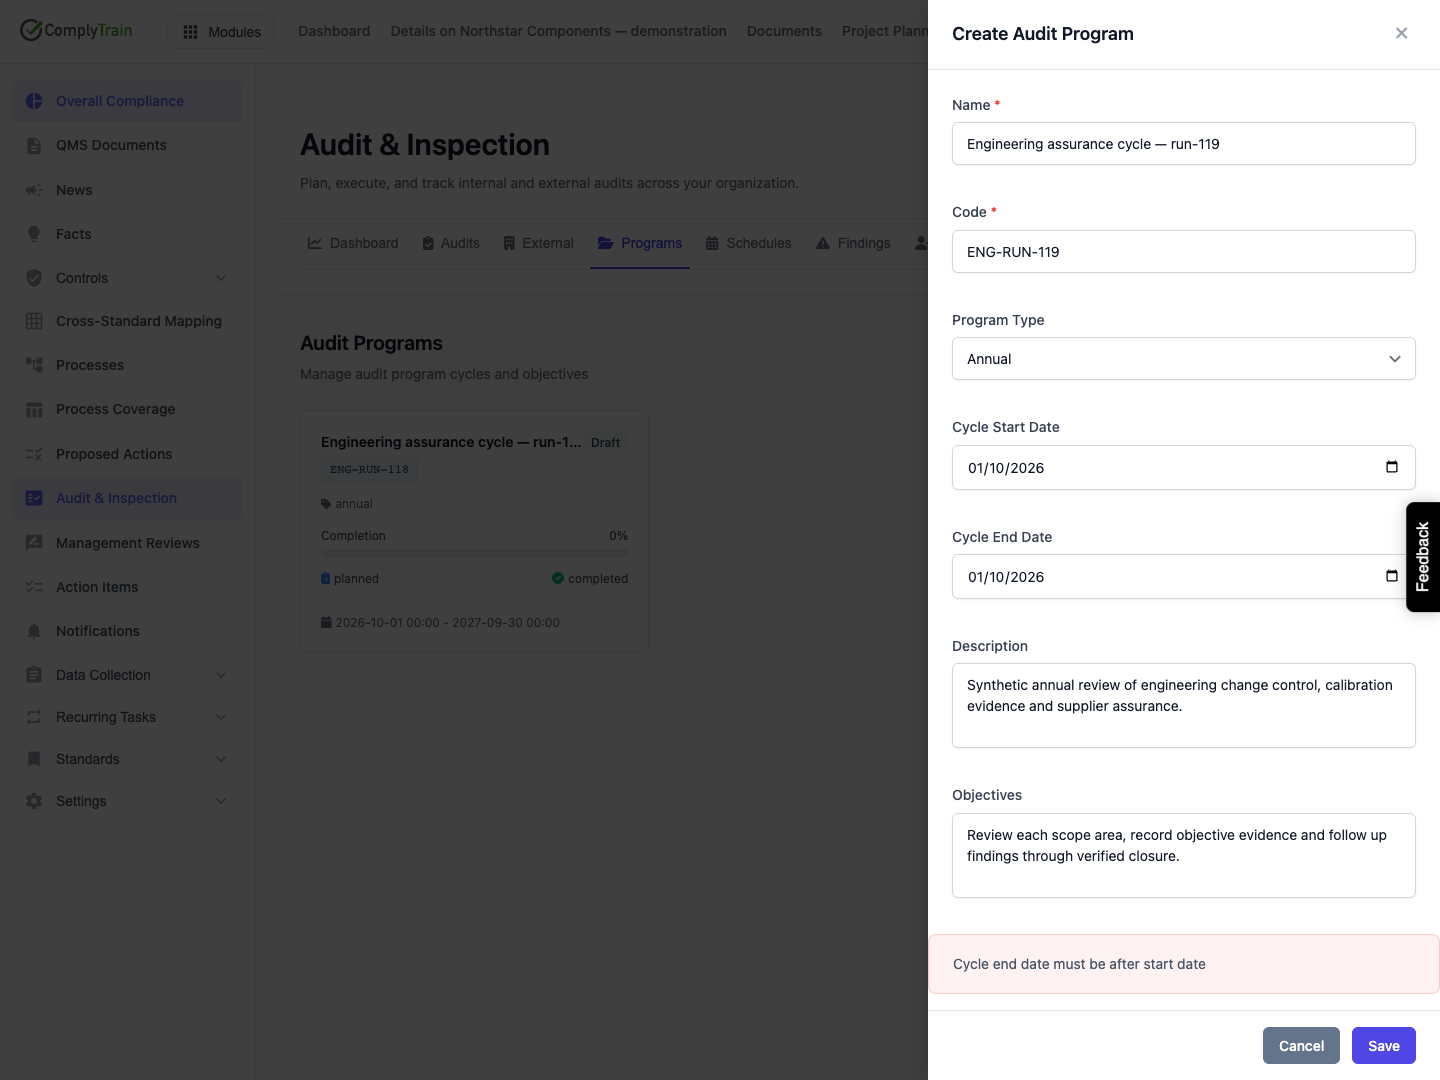Click the Cross-Standard Mapping grid icon
Image resolution: width=1440 pixels, height=1080 pixels.
[x=34, y=321]
